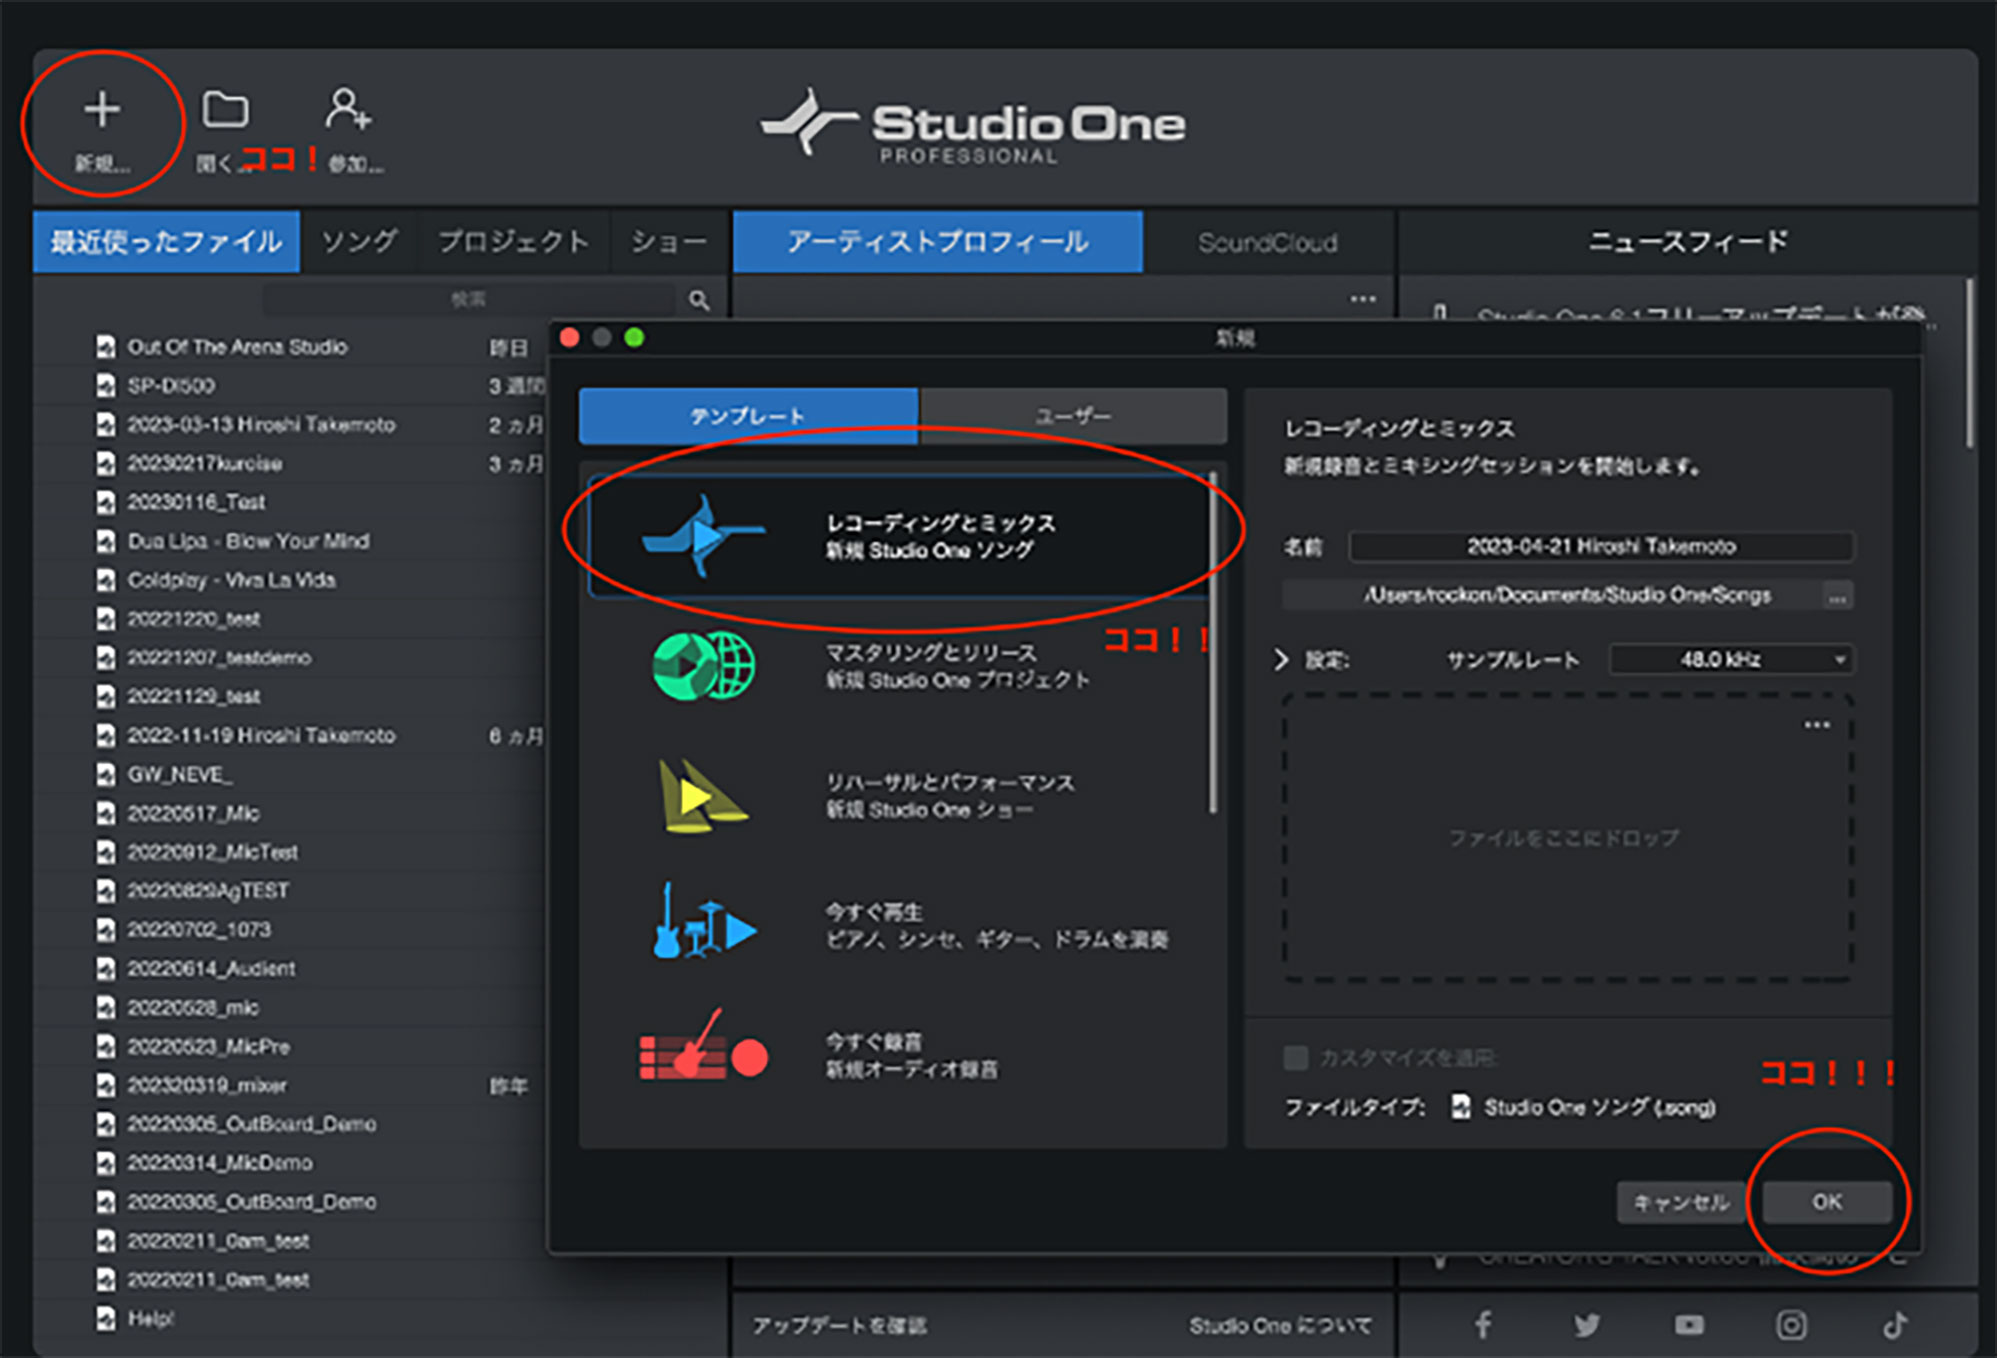Image resolution: width=2000 pixels, height=1358 pixels.
Task: Click the save path field /Users/rockon/Documents
Action: tap(1553, 596)
